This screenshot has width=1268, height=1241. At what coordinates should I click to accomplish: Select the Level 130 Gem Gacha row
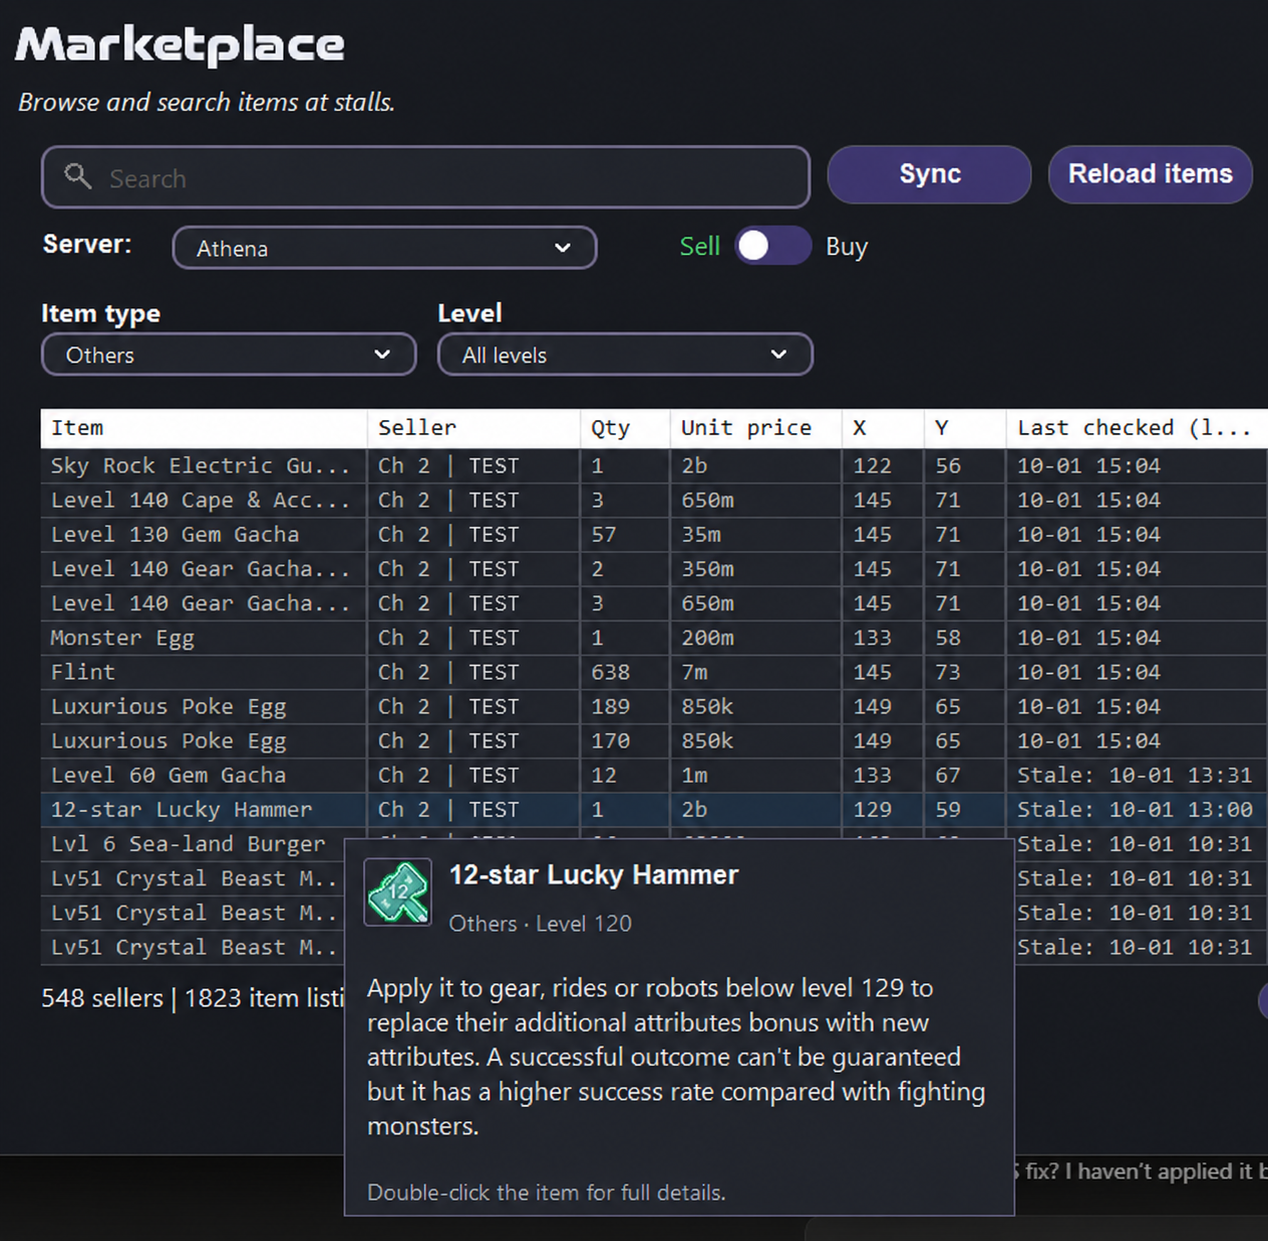(654, 535)
